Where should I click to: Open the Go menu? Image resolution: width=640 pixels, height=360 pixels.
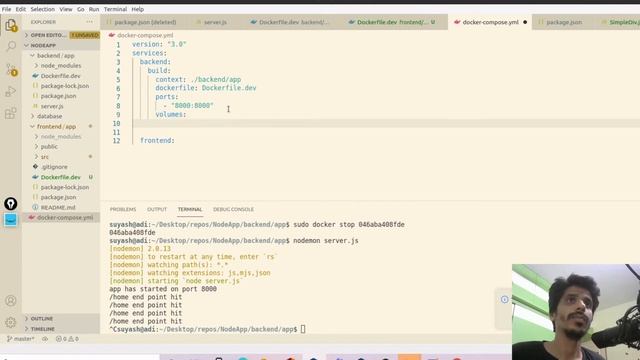[81, 9]
